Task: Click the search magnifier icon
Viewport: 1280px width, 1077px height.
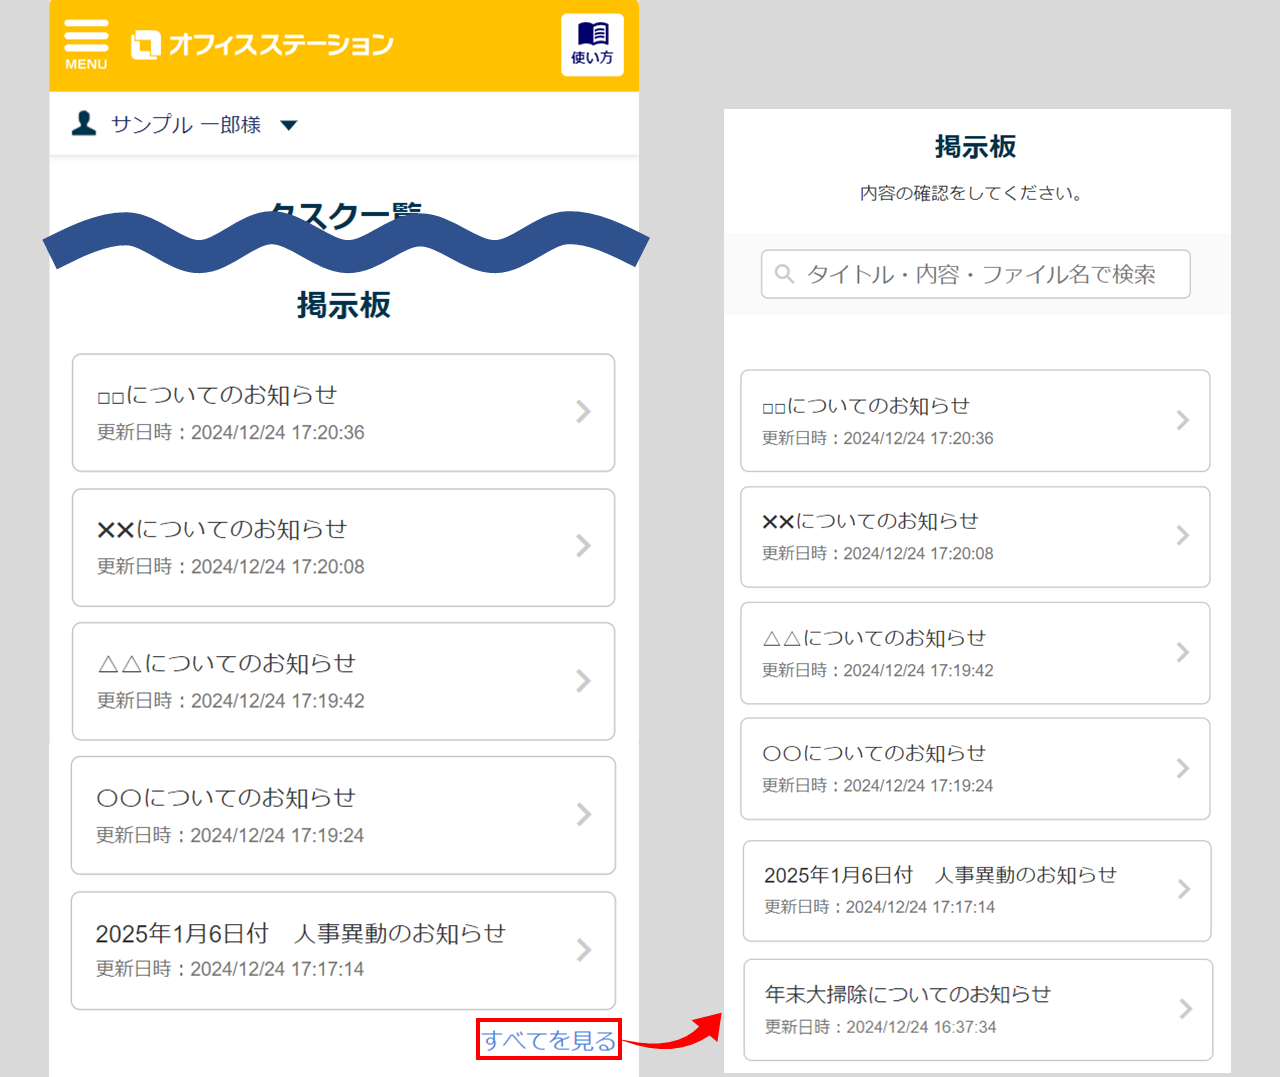Action: [785, 274]
